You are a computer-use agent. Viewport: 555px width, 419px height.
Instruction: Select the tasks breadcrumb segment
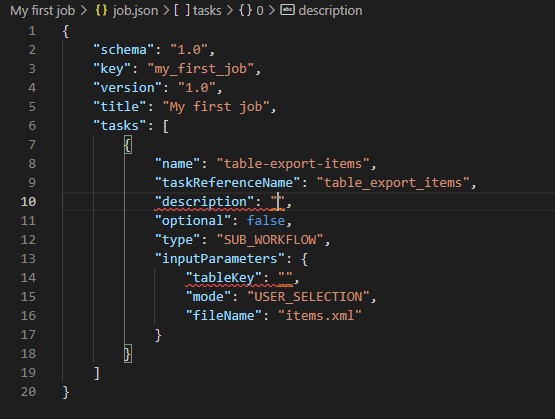pos(207,11)
